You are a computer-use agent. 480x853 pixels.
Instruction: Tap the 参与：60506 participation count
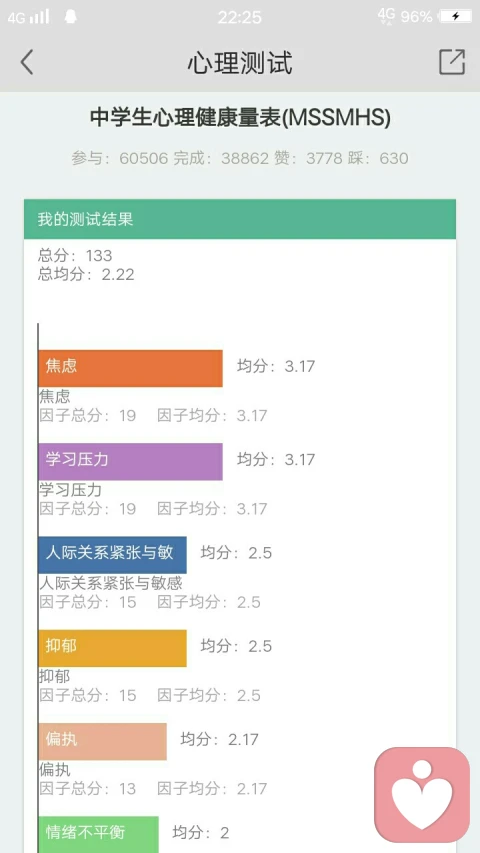120,158
